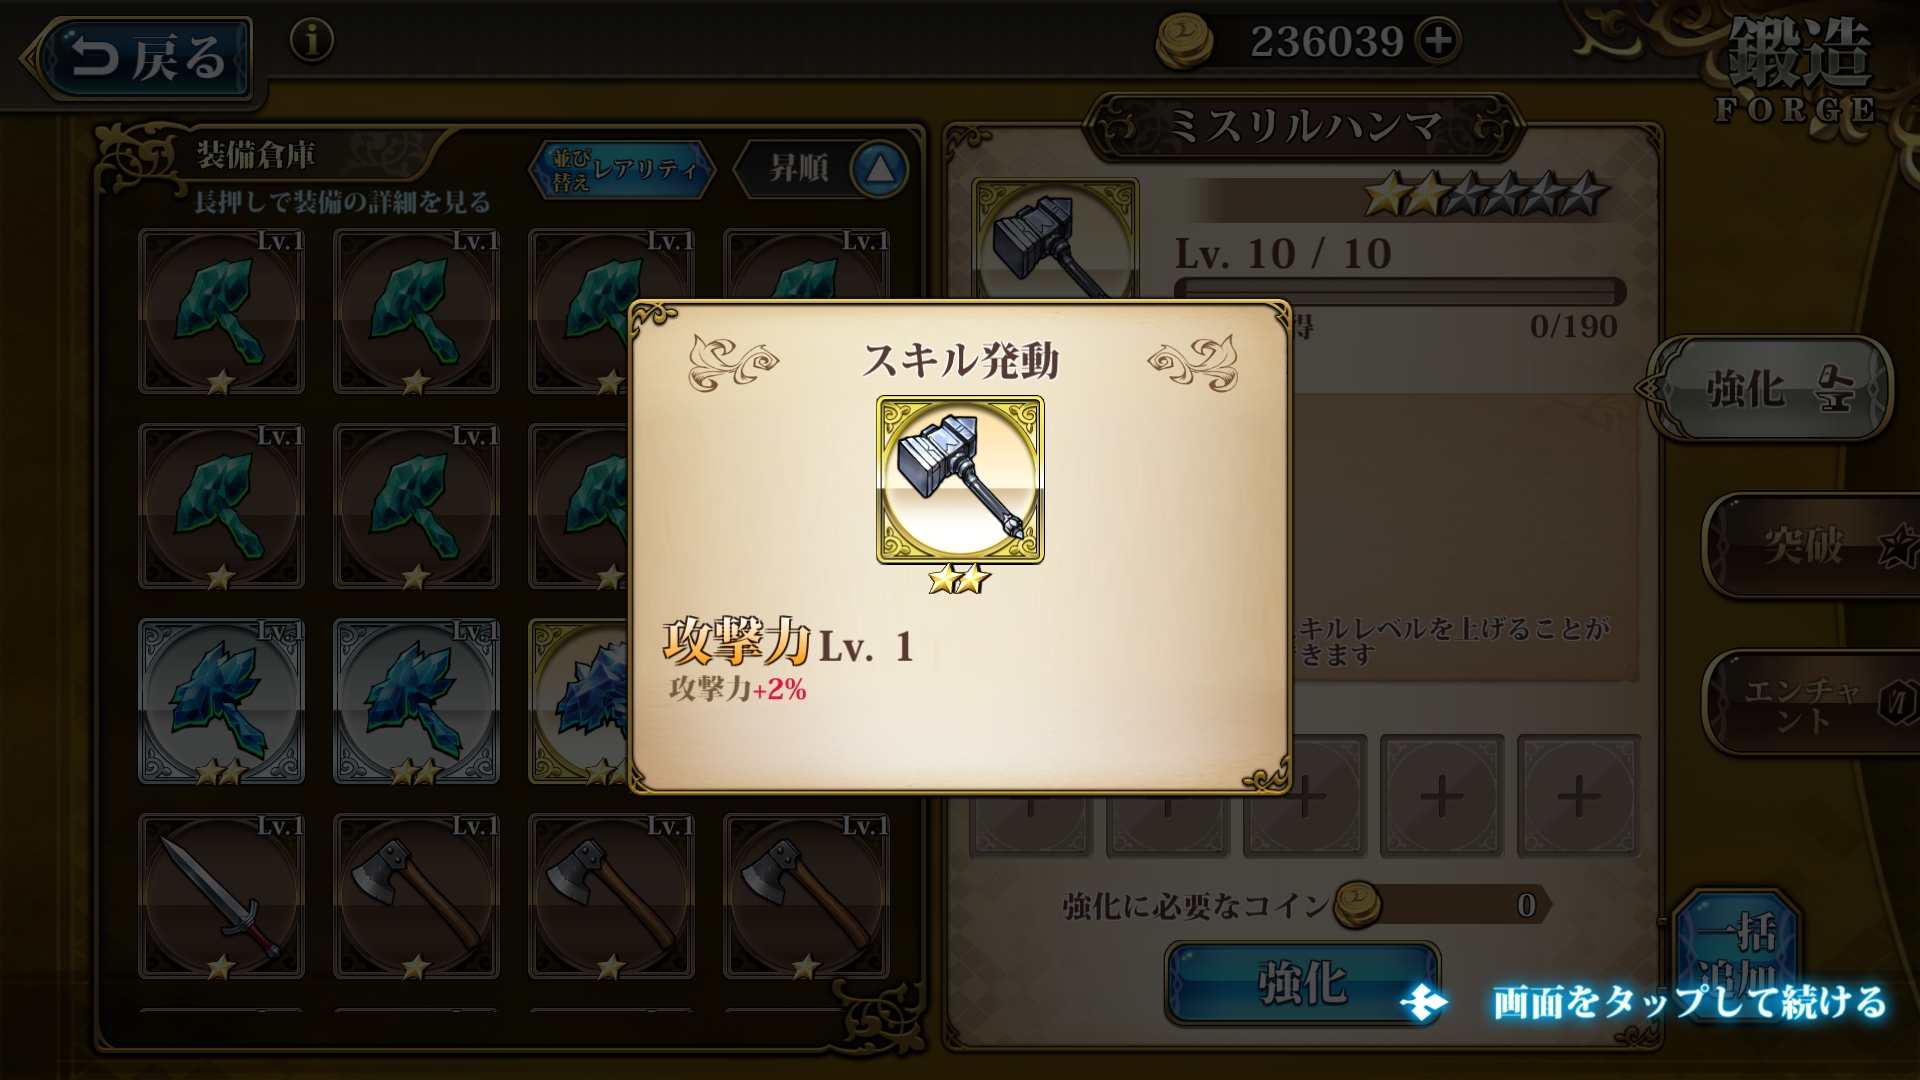The image size is (1920, 1080).
Task: Click the 戻る back button
Action: click(138, 58)
